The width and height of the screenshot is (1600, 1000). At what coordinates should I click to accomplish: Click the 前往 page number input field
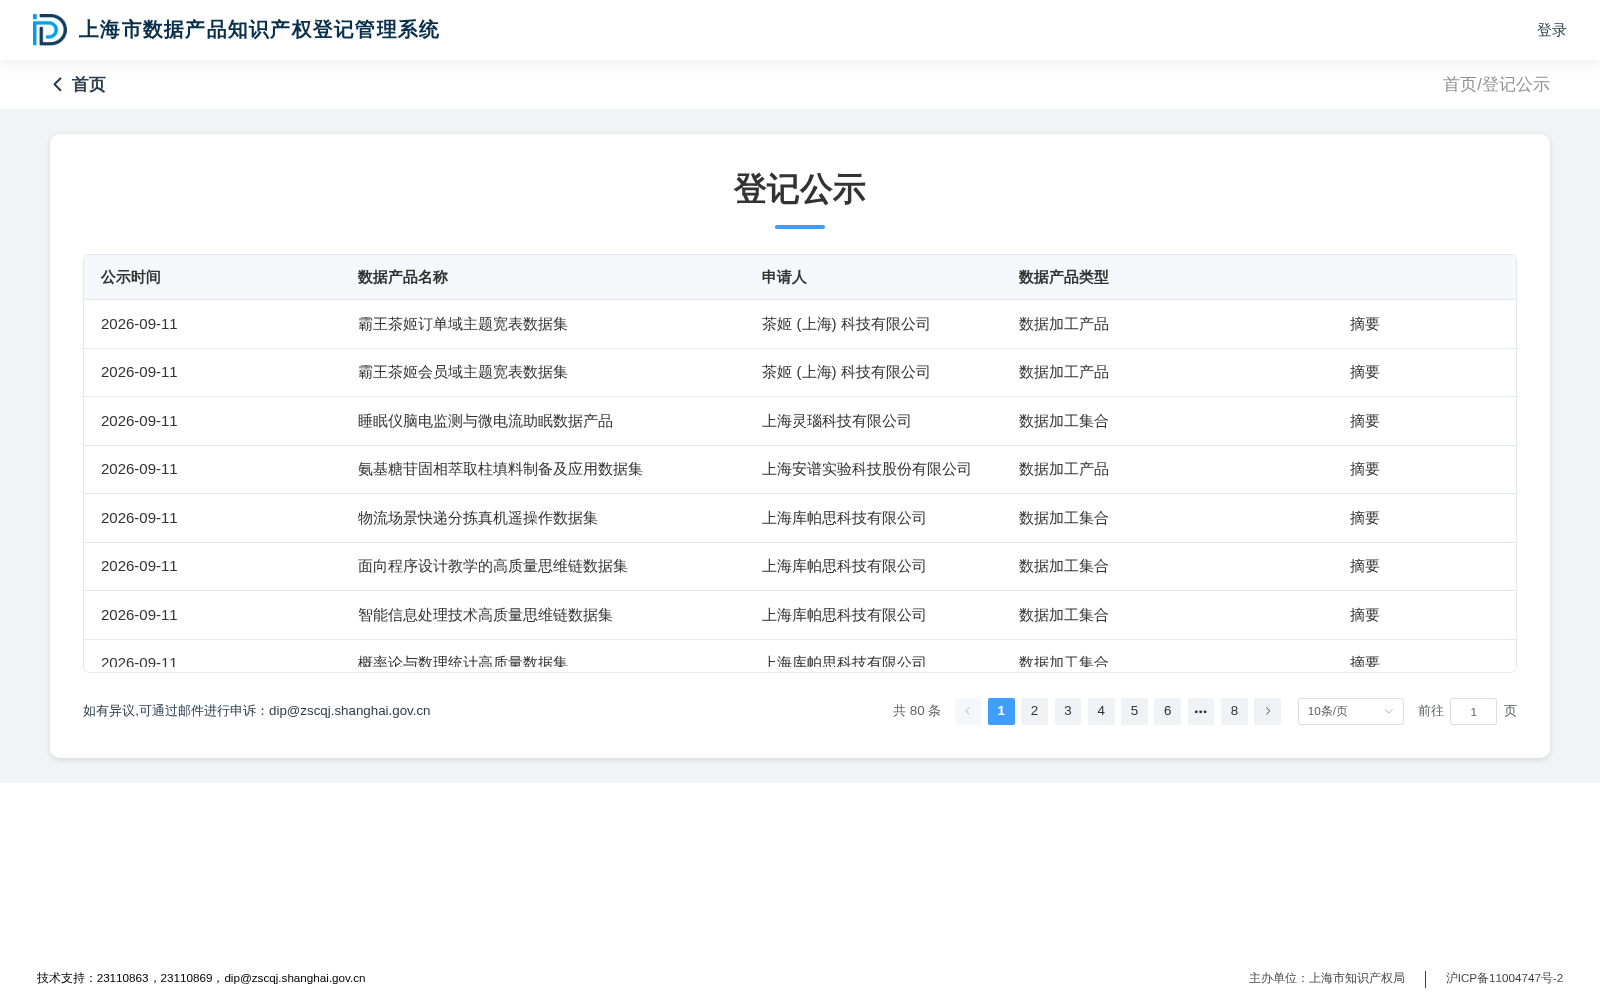1473,711
